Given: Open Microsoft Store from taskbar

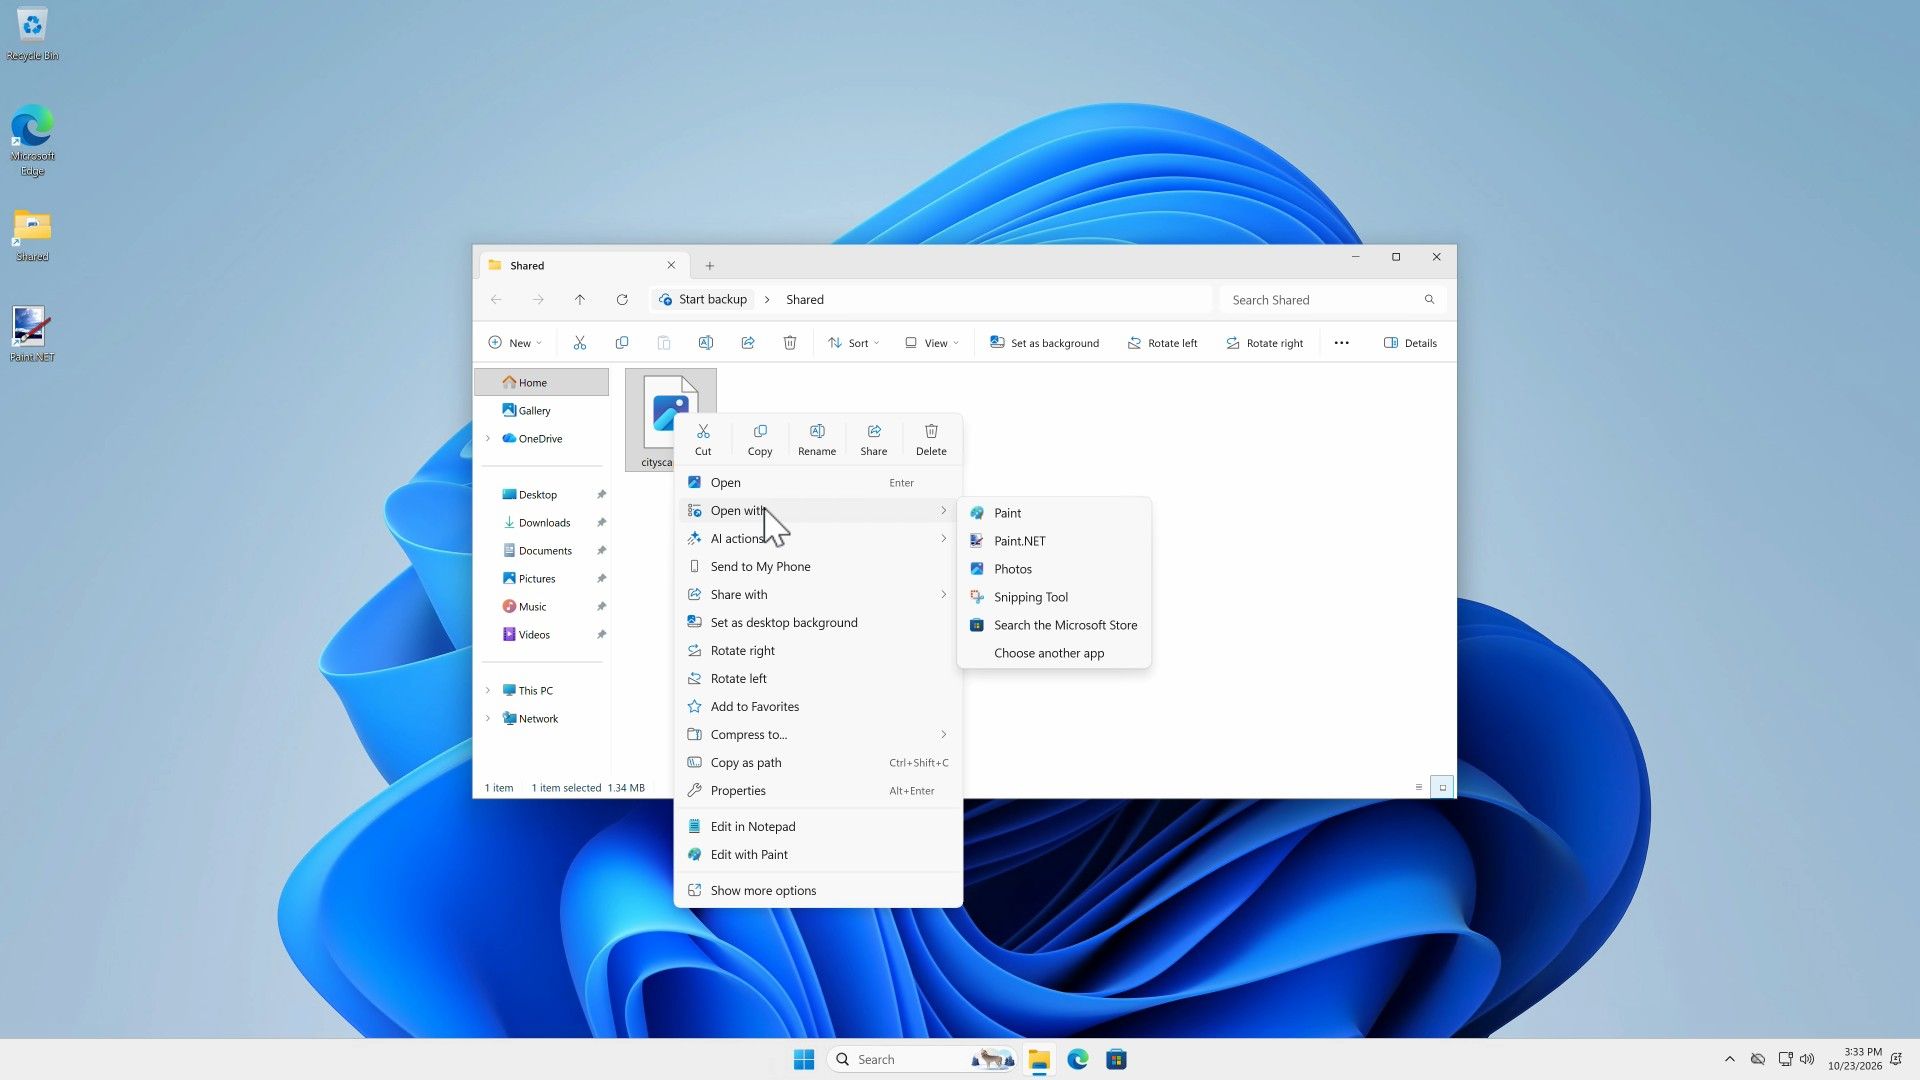Looking at the screenshot, I should point(1117,1060).
